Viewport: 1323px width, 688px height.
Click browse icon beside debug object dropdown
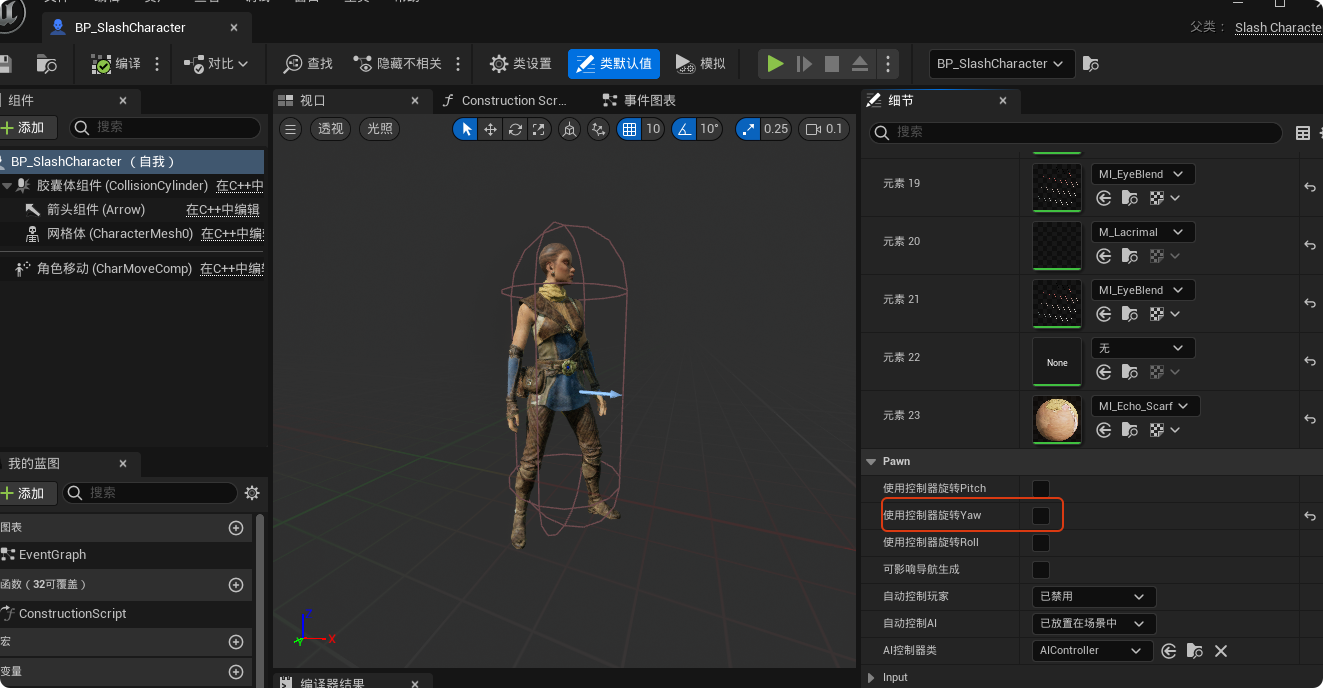click(x=1091, y=64)
